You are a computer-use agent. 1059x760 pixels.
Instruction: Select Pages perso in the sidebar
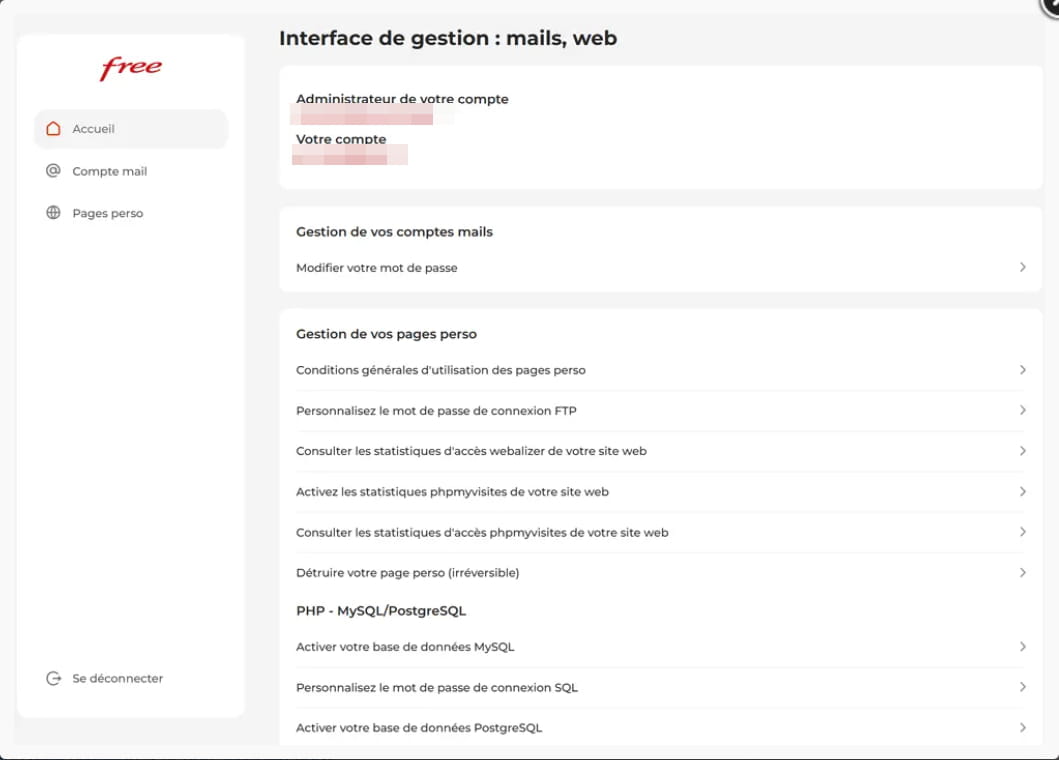click(x=107, y=213)
